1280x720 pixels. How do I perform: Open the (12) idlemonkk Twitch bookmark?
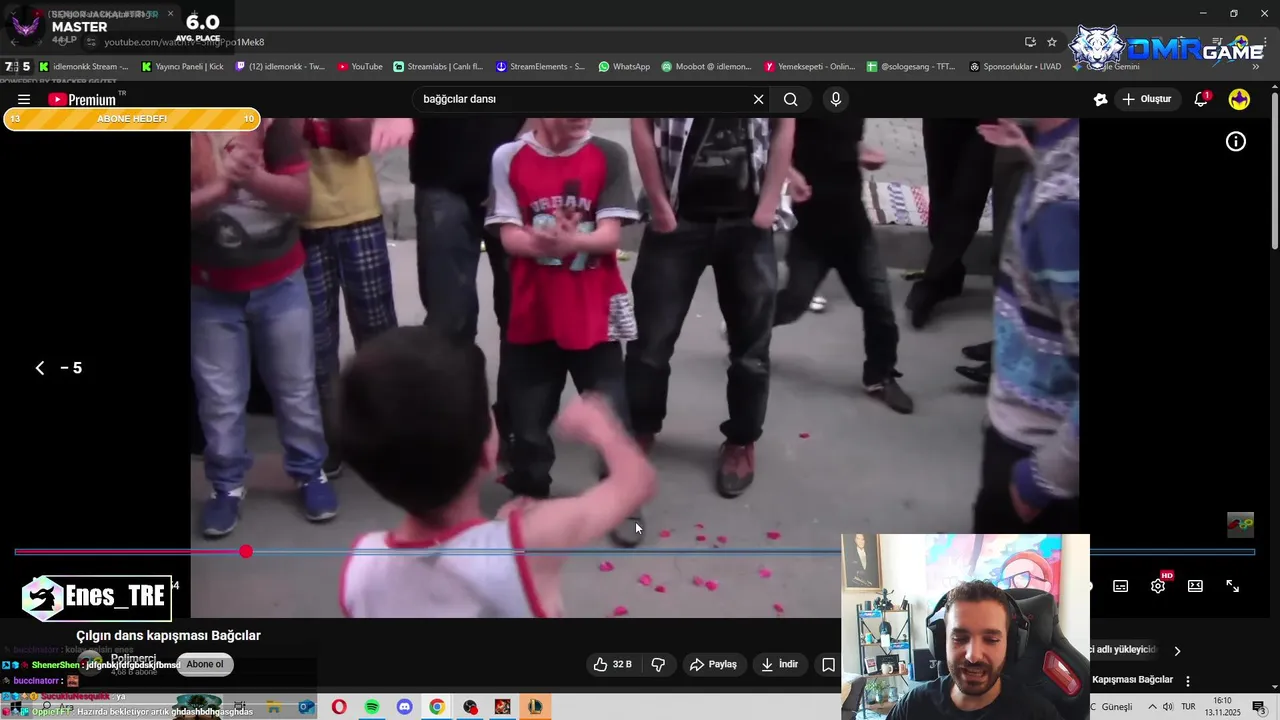coord(280,67)
